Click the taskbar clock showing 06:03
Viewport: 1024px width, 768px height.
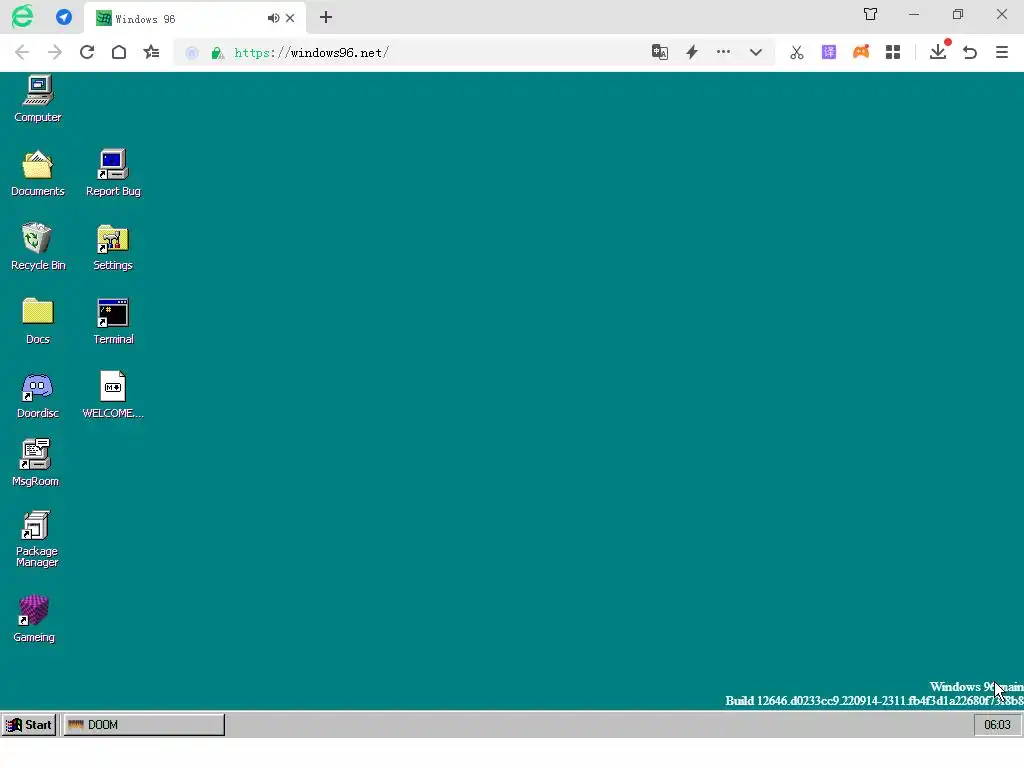tap(997, 725)
